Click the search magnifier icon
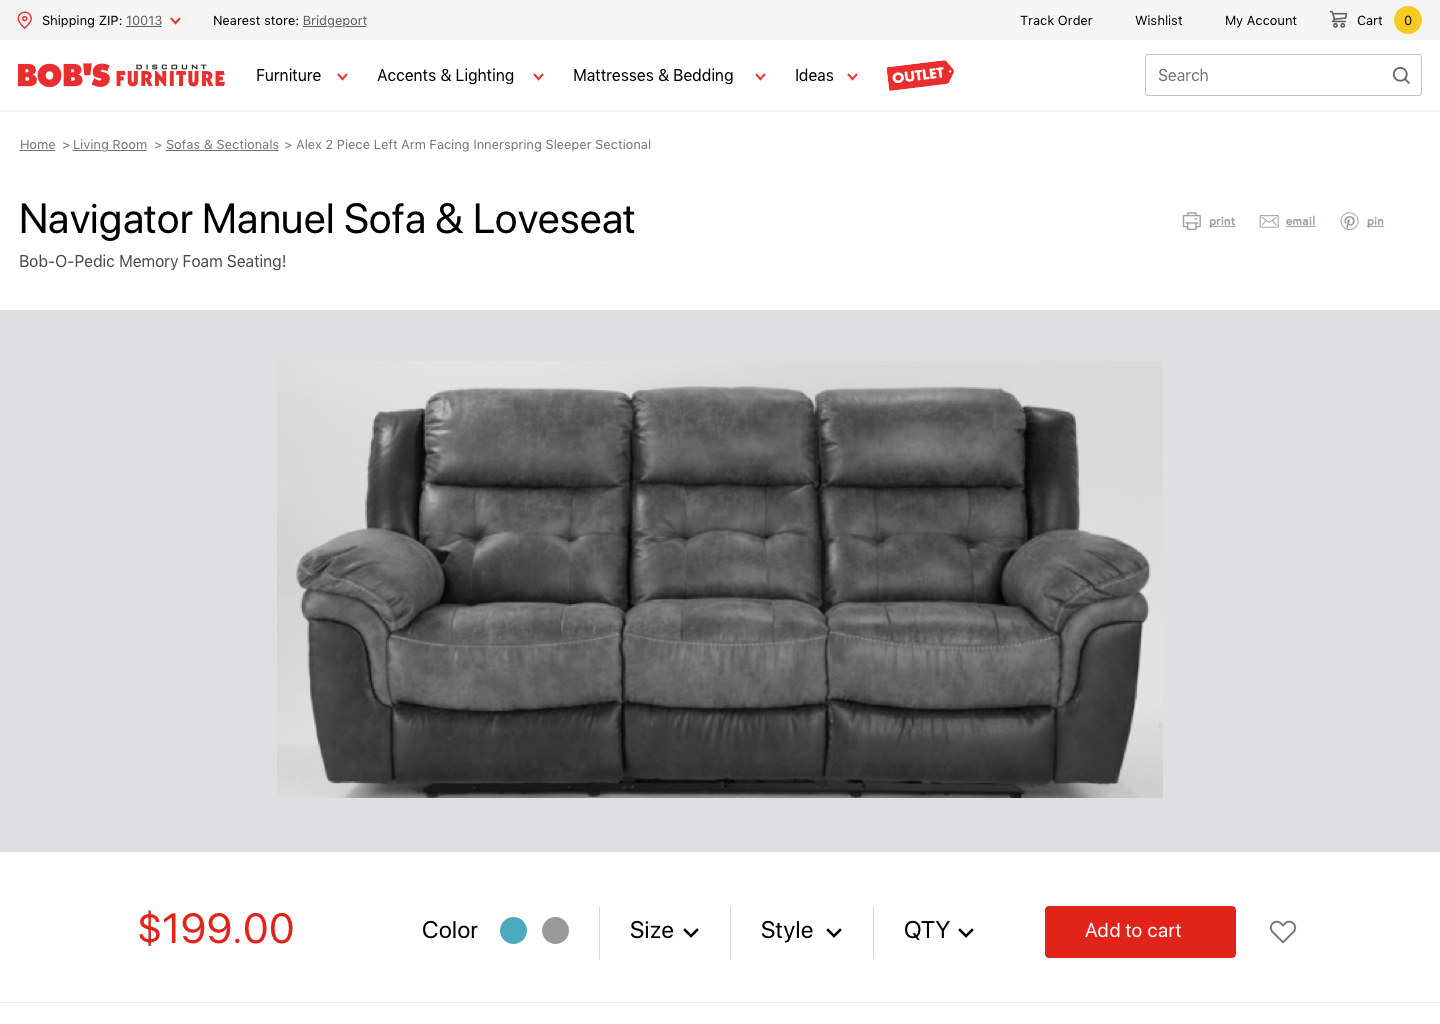 click(1401, 75)
